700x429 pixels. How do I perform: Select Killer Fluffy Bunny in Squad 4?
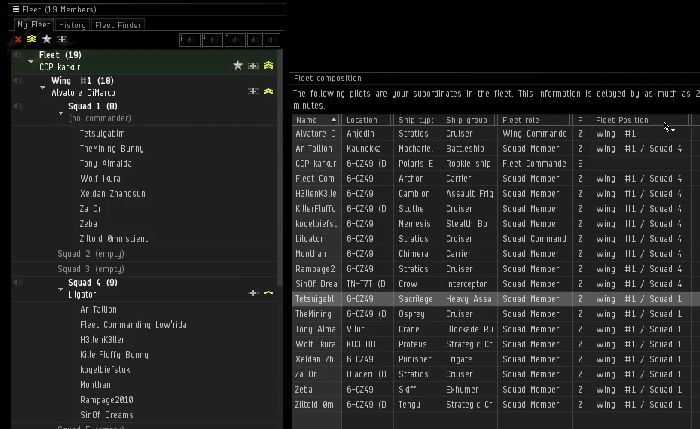coord(114,354)
